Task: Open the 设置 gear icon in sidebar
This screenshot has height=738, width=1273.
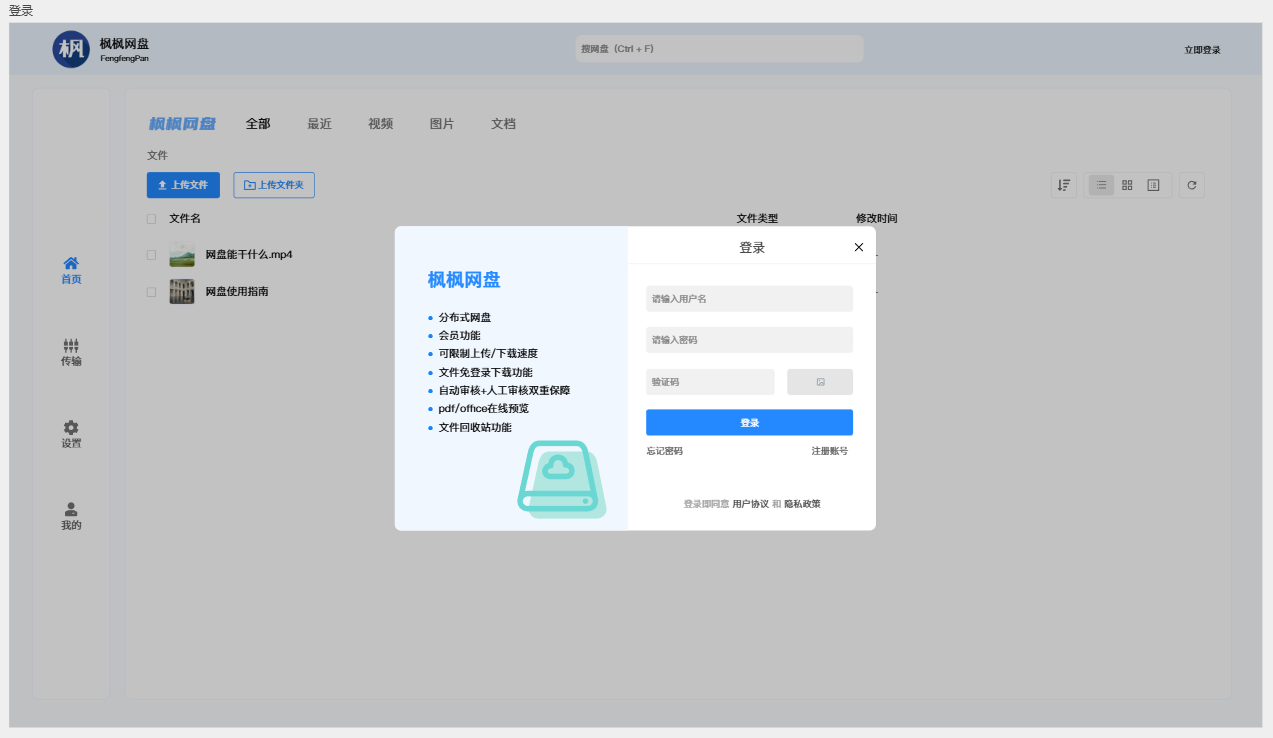Action: point(71,427)
